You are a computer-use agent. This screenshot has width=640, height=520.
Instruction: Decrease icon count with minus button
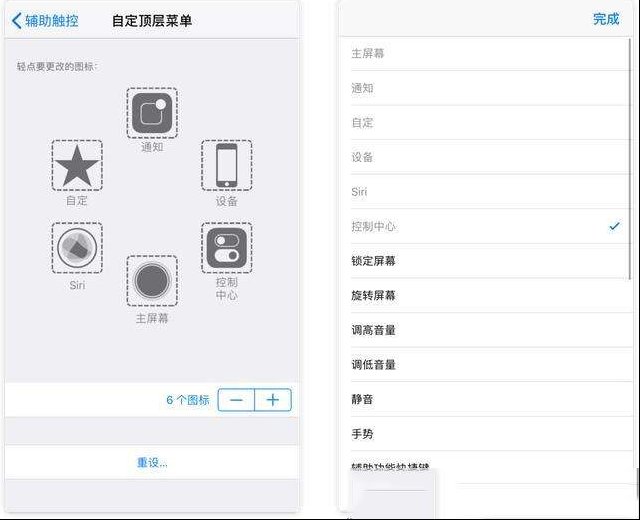point(236,400)
